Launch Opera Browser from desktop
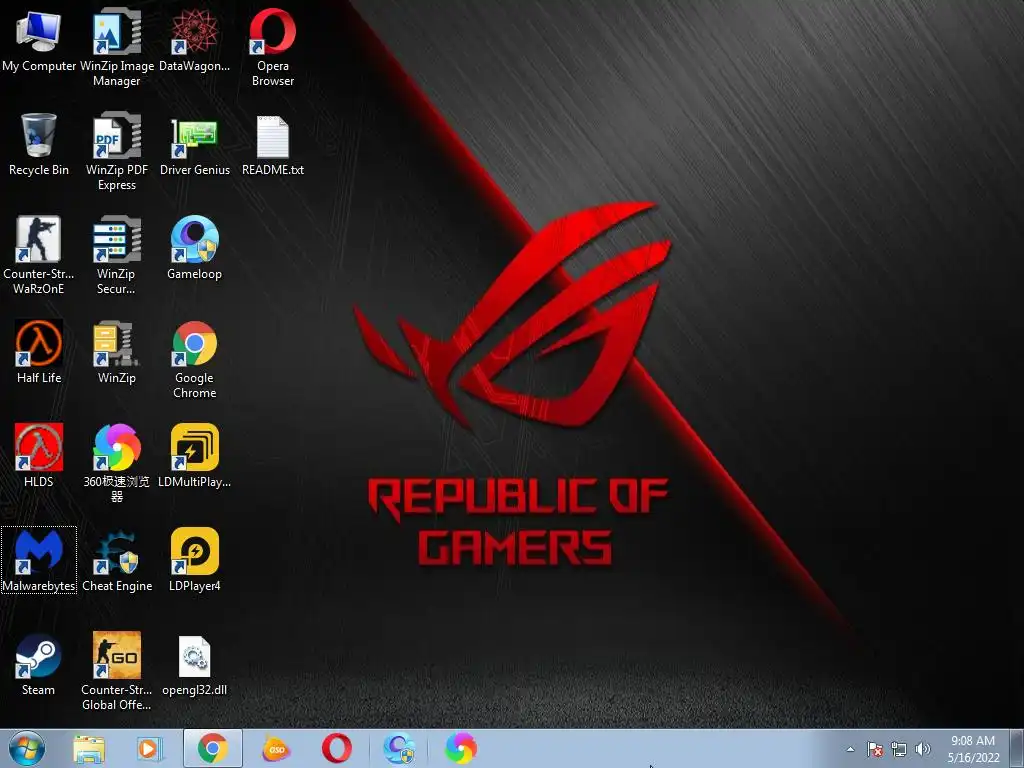1024x768 pixels. point(273,47)
